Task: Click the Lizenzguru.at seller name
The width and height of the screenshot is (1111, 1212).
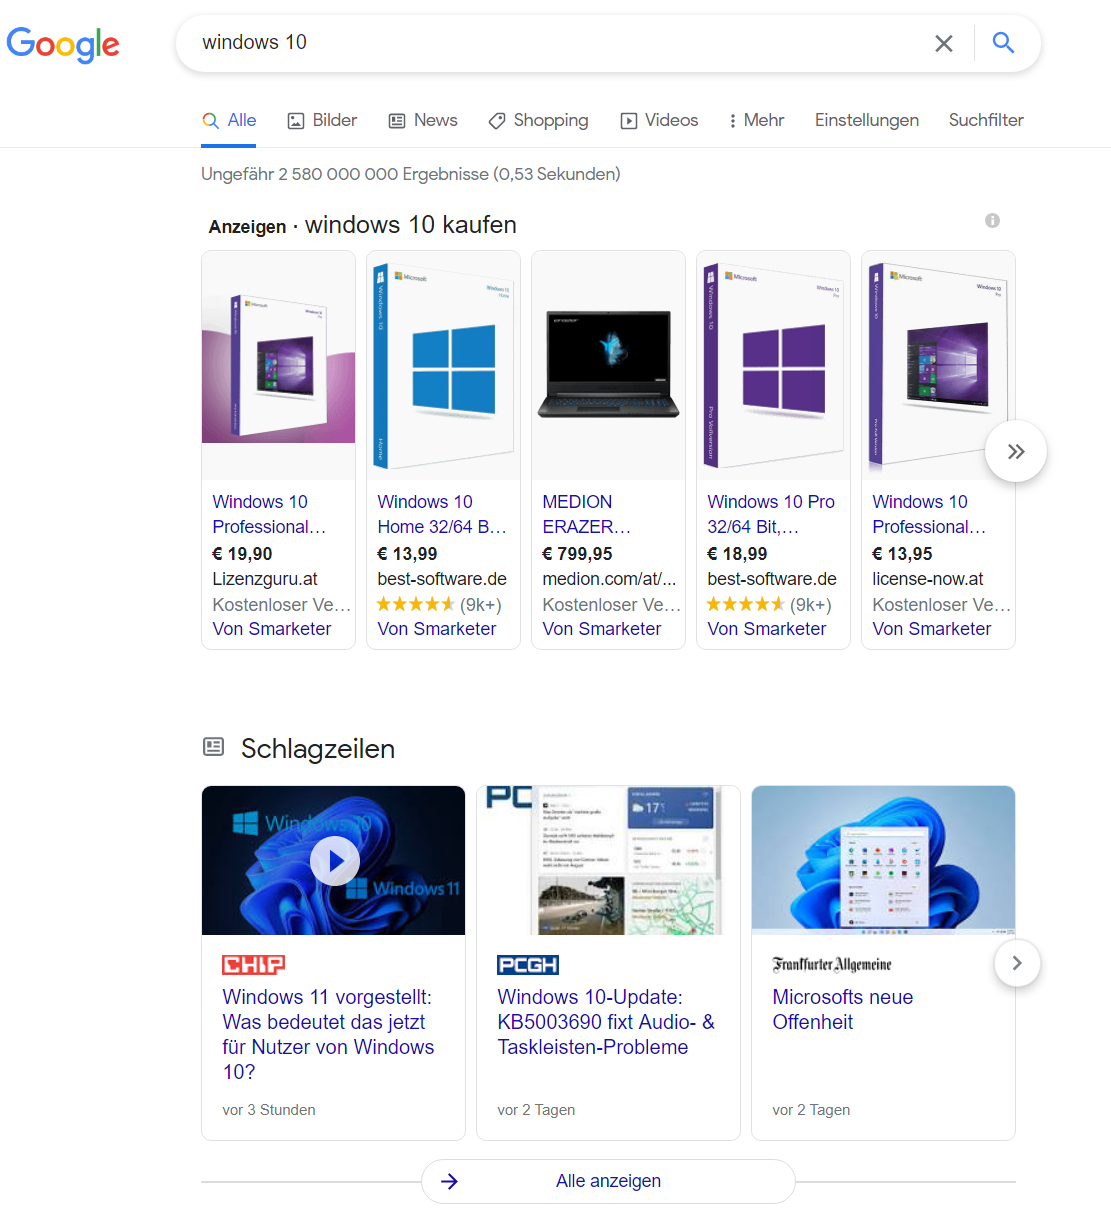Action: pos(265,579)
